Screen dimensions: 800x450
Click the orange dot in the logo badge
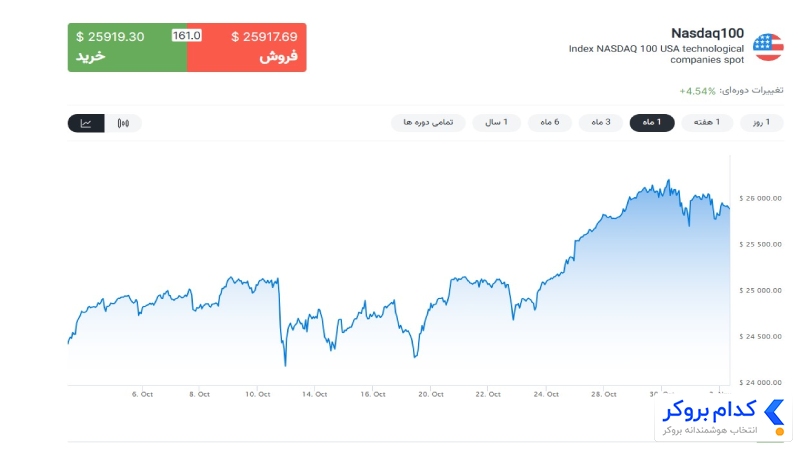click(779, 432)
